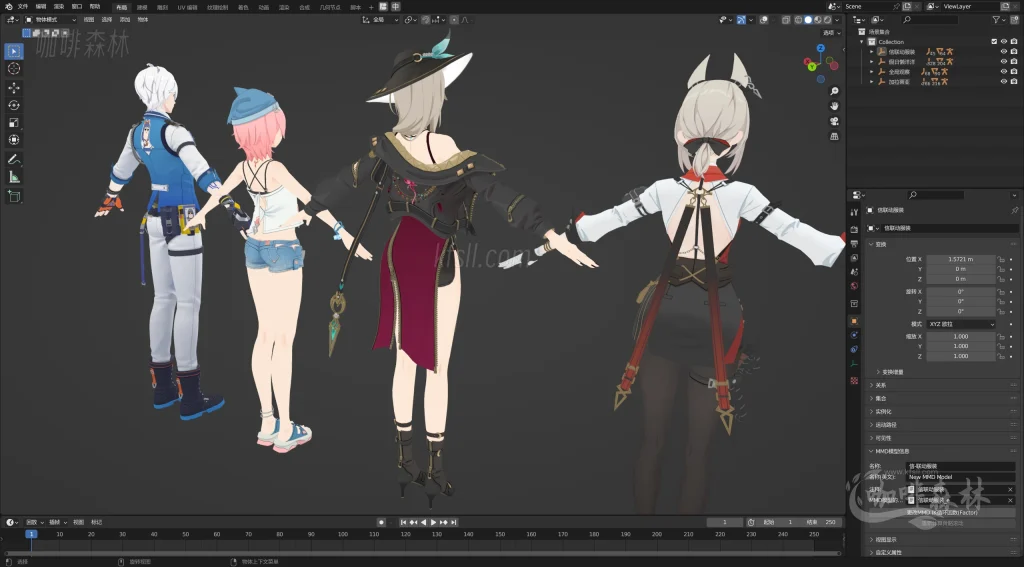Image resolution: width=1024 pixels, height=567 pixels.
Task: Open the Object Constraints properties tab
Action: (854, 349)
